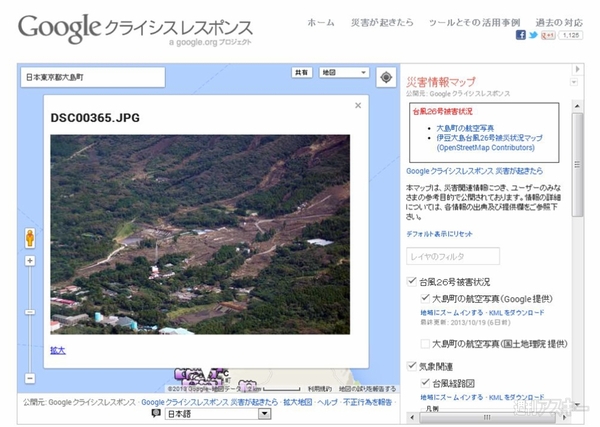The image size is (600, 427).
Task: Open the ホーム menu item
Action: click(321, 23)
